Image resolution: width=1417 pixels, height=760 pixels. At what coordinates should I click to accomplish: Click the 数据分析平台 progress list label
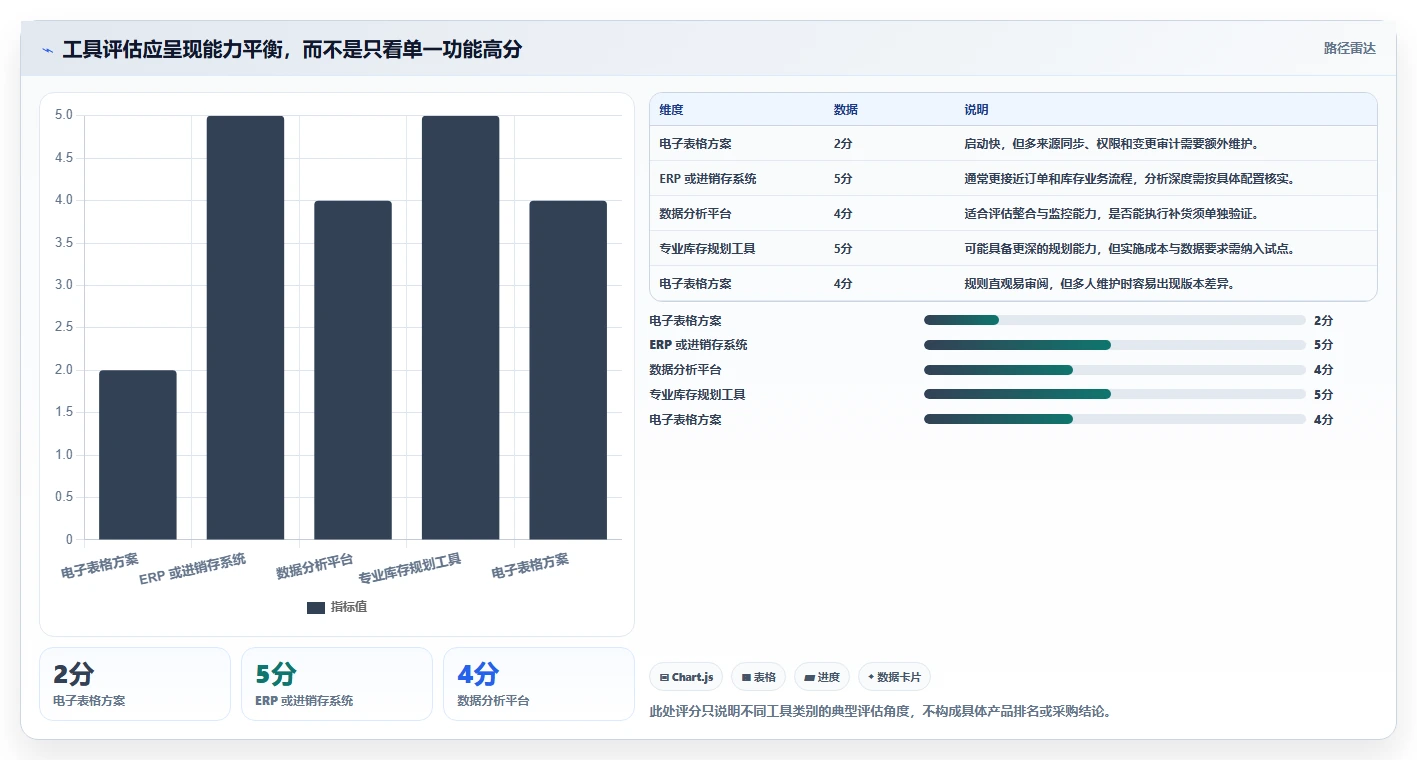coord(686,370)
